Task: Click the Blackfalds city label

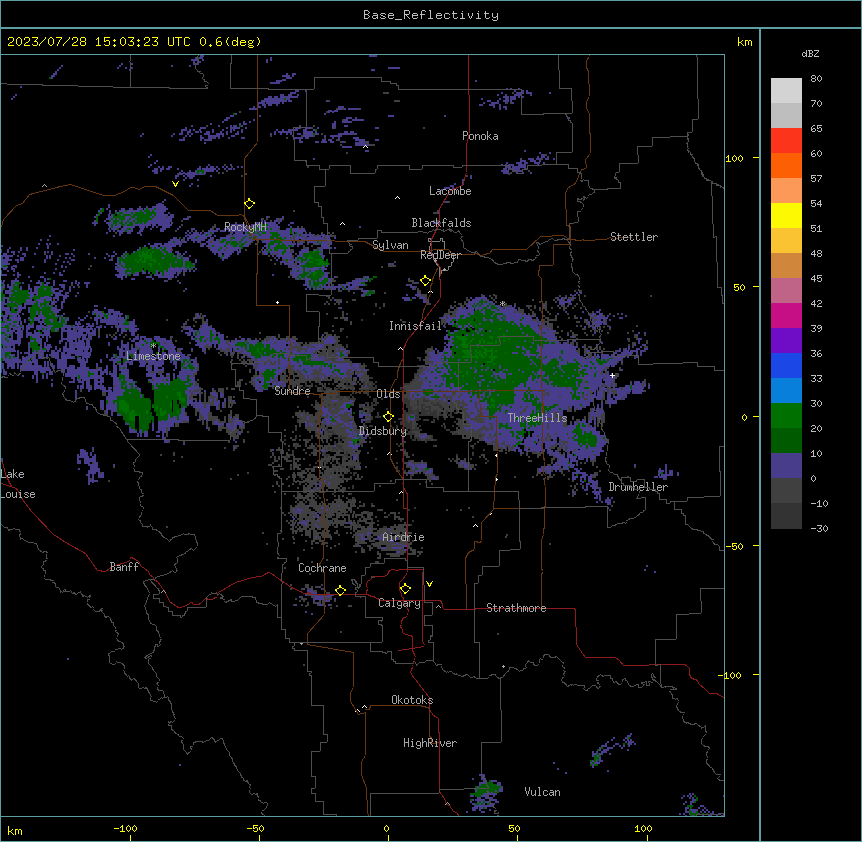Action: [x=441, y=223]
